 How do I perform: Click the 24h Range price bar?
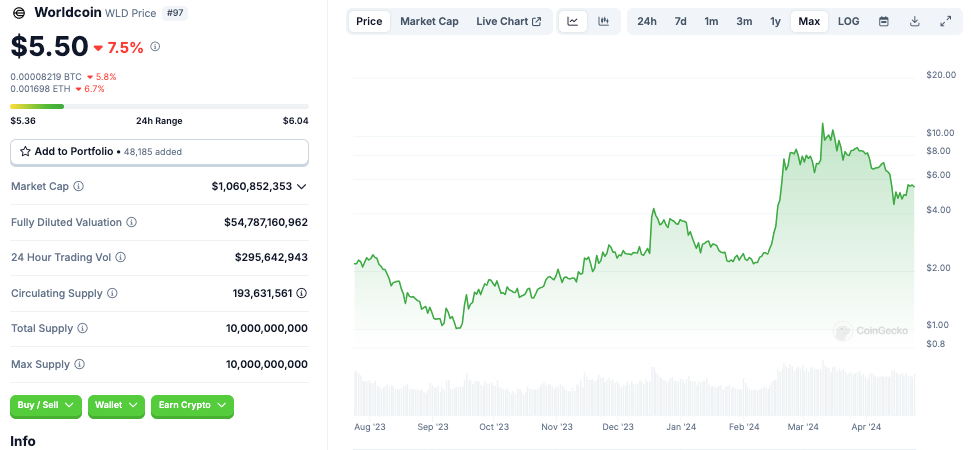159,106
